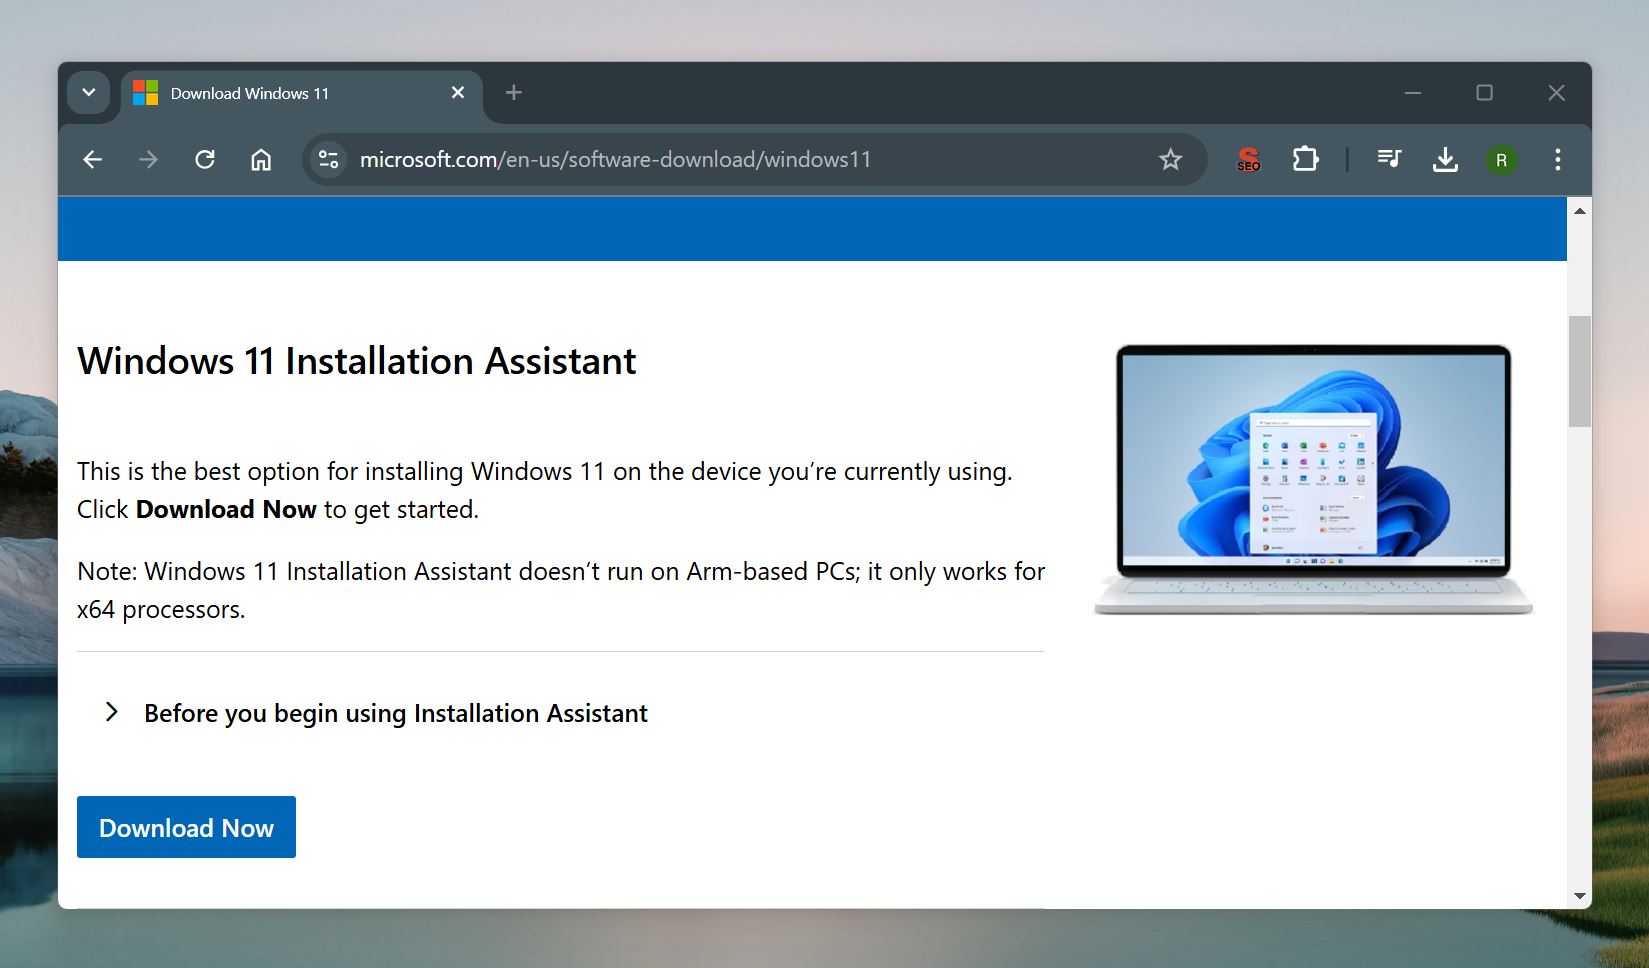
Task: Click the Microsoft logo favicon on tab
Action: [146, 93]
